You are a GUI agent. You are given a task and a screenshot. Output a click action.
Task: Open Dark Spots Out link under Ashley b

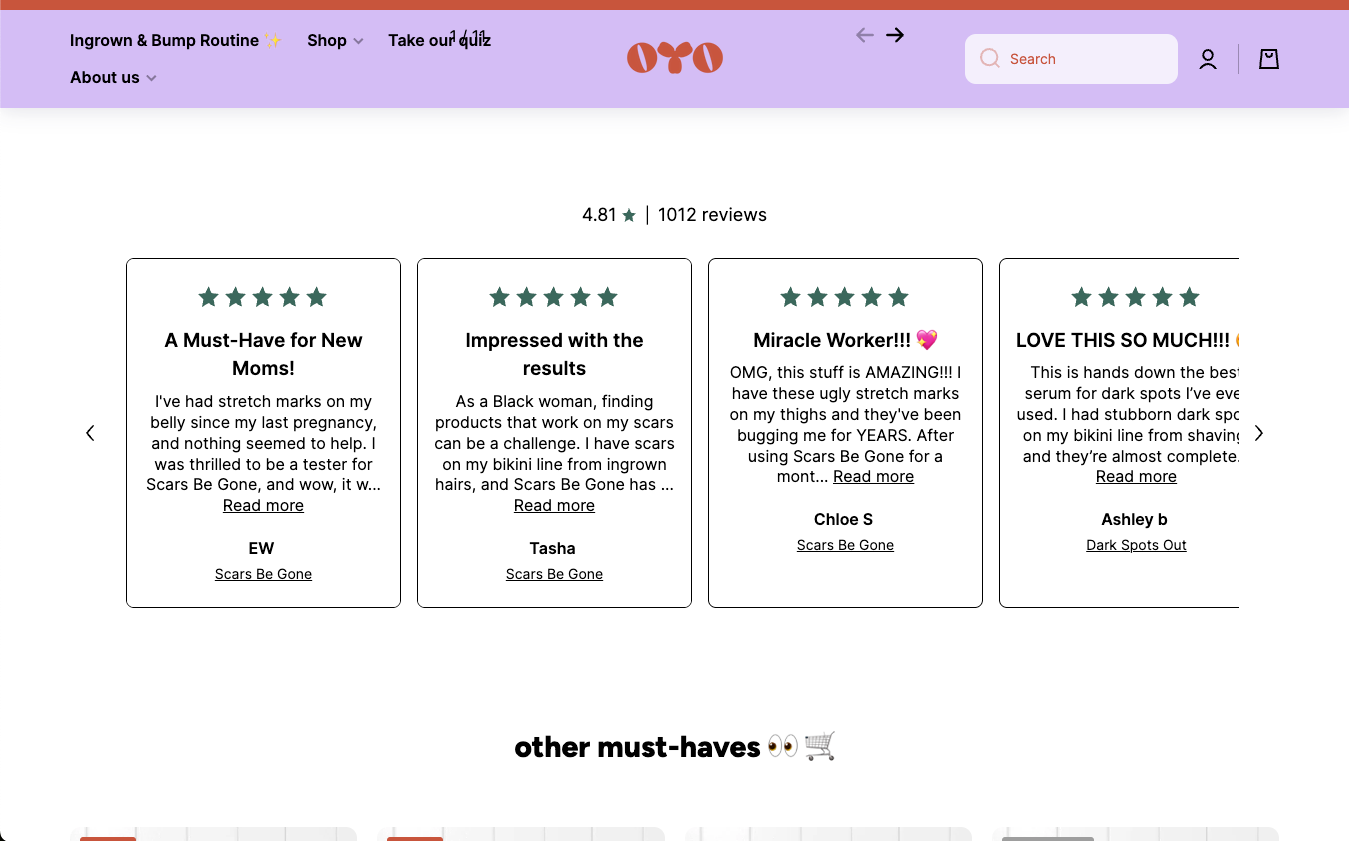click(x=1136, y=545)
